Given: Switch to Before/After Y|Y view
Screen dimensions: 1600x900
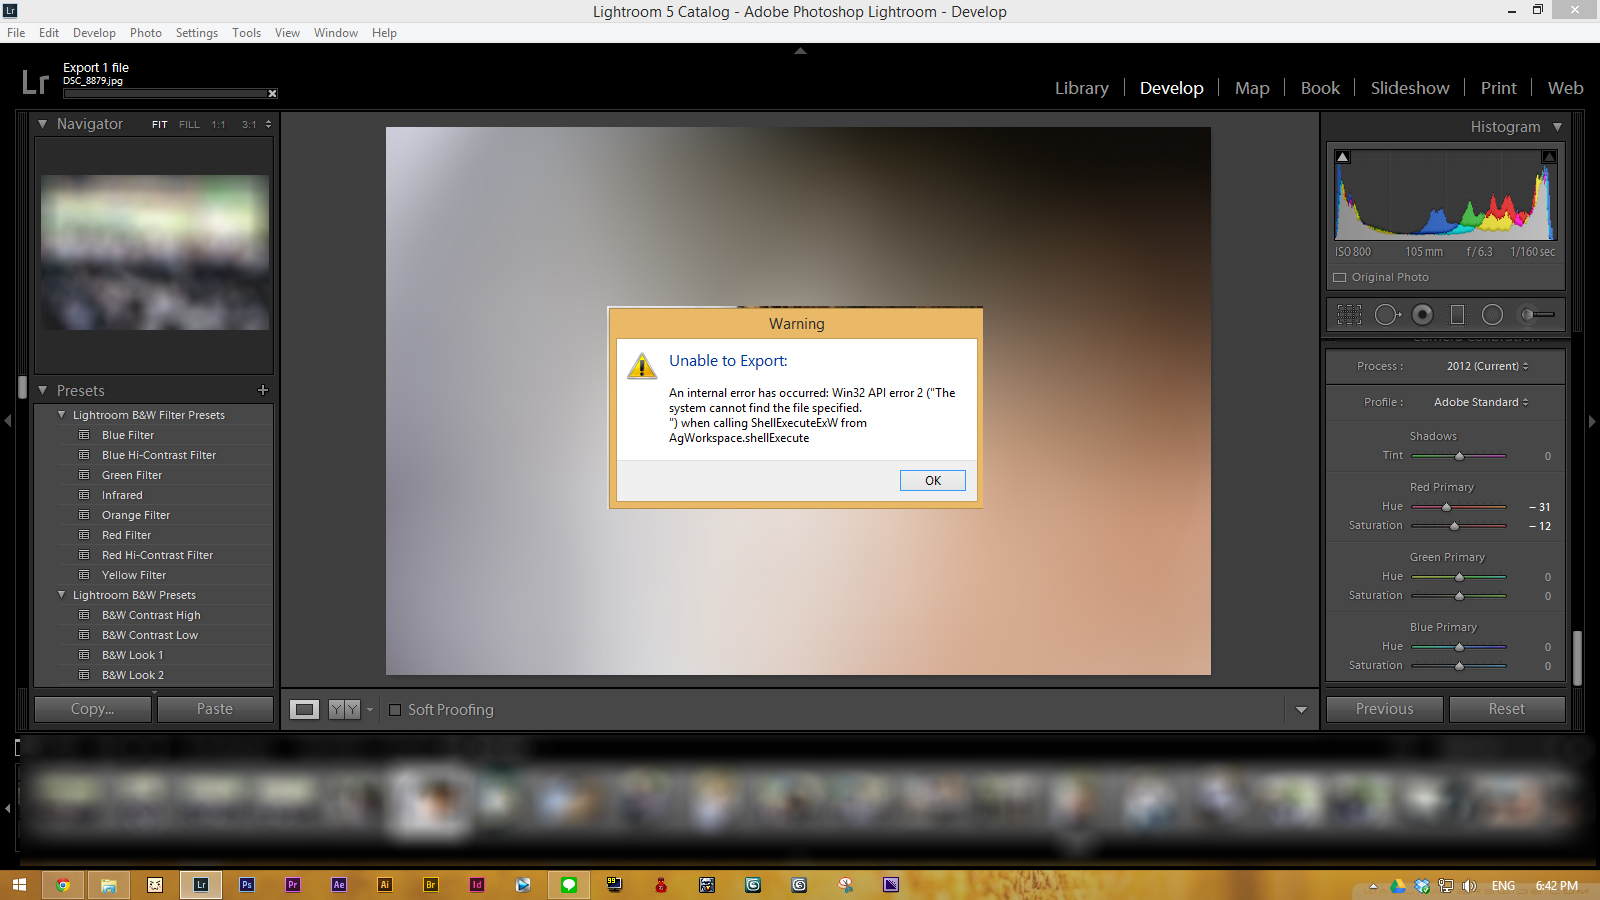Looking at the screenshot, I should pyautogui.click(x=344, y=710).
